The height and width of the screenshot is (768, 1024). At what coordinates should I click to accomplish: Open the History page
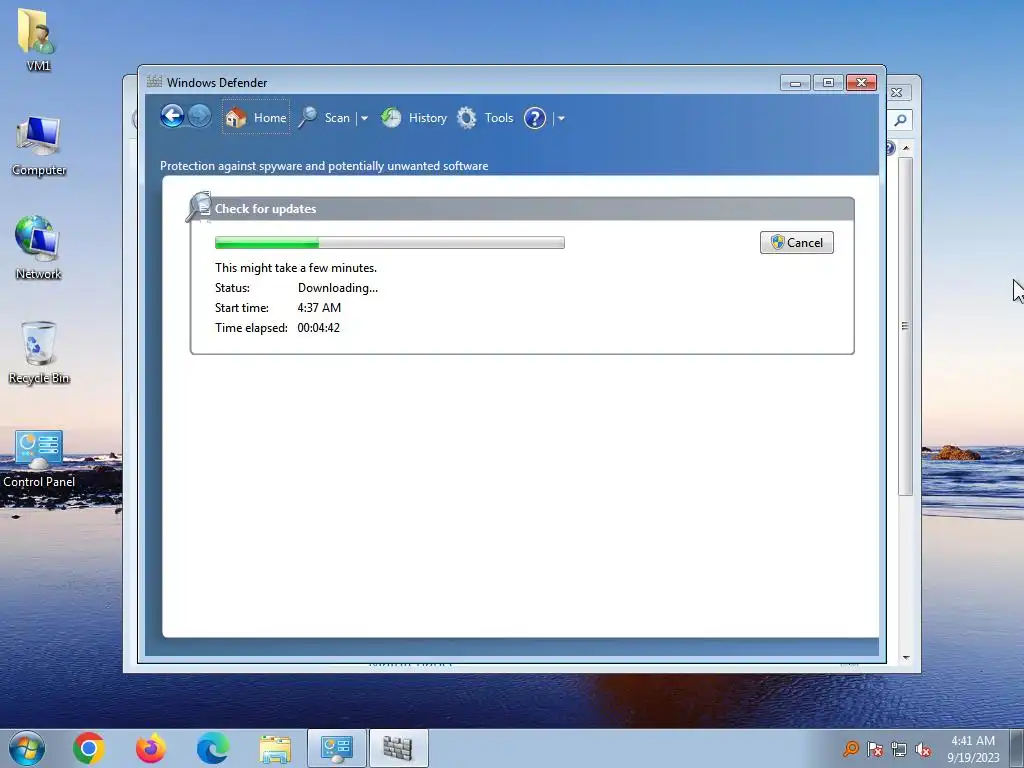[x=414, y=118]
